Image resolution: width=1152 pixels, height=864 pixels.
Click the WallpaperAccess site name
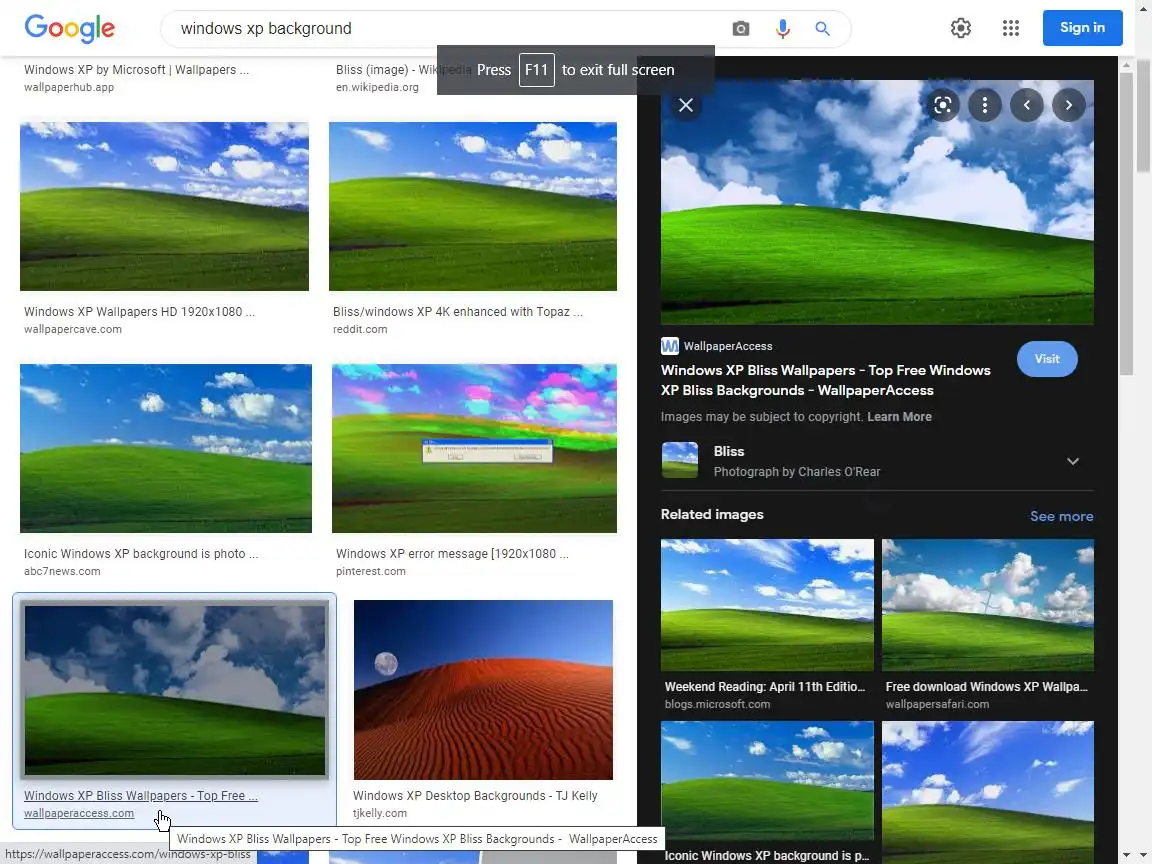click(727, 346)
